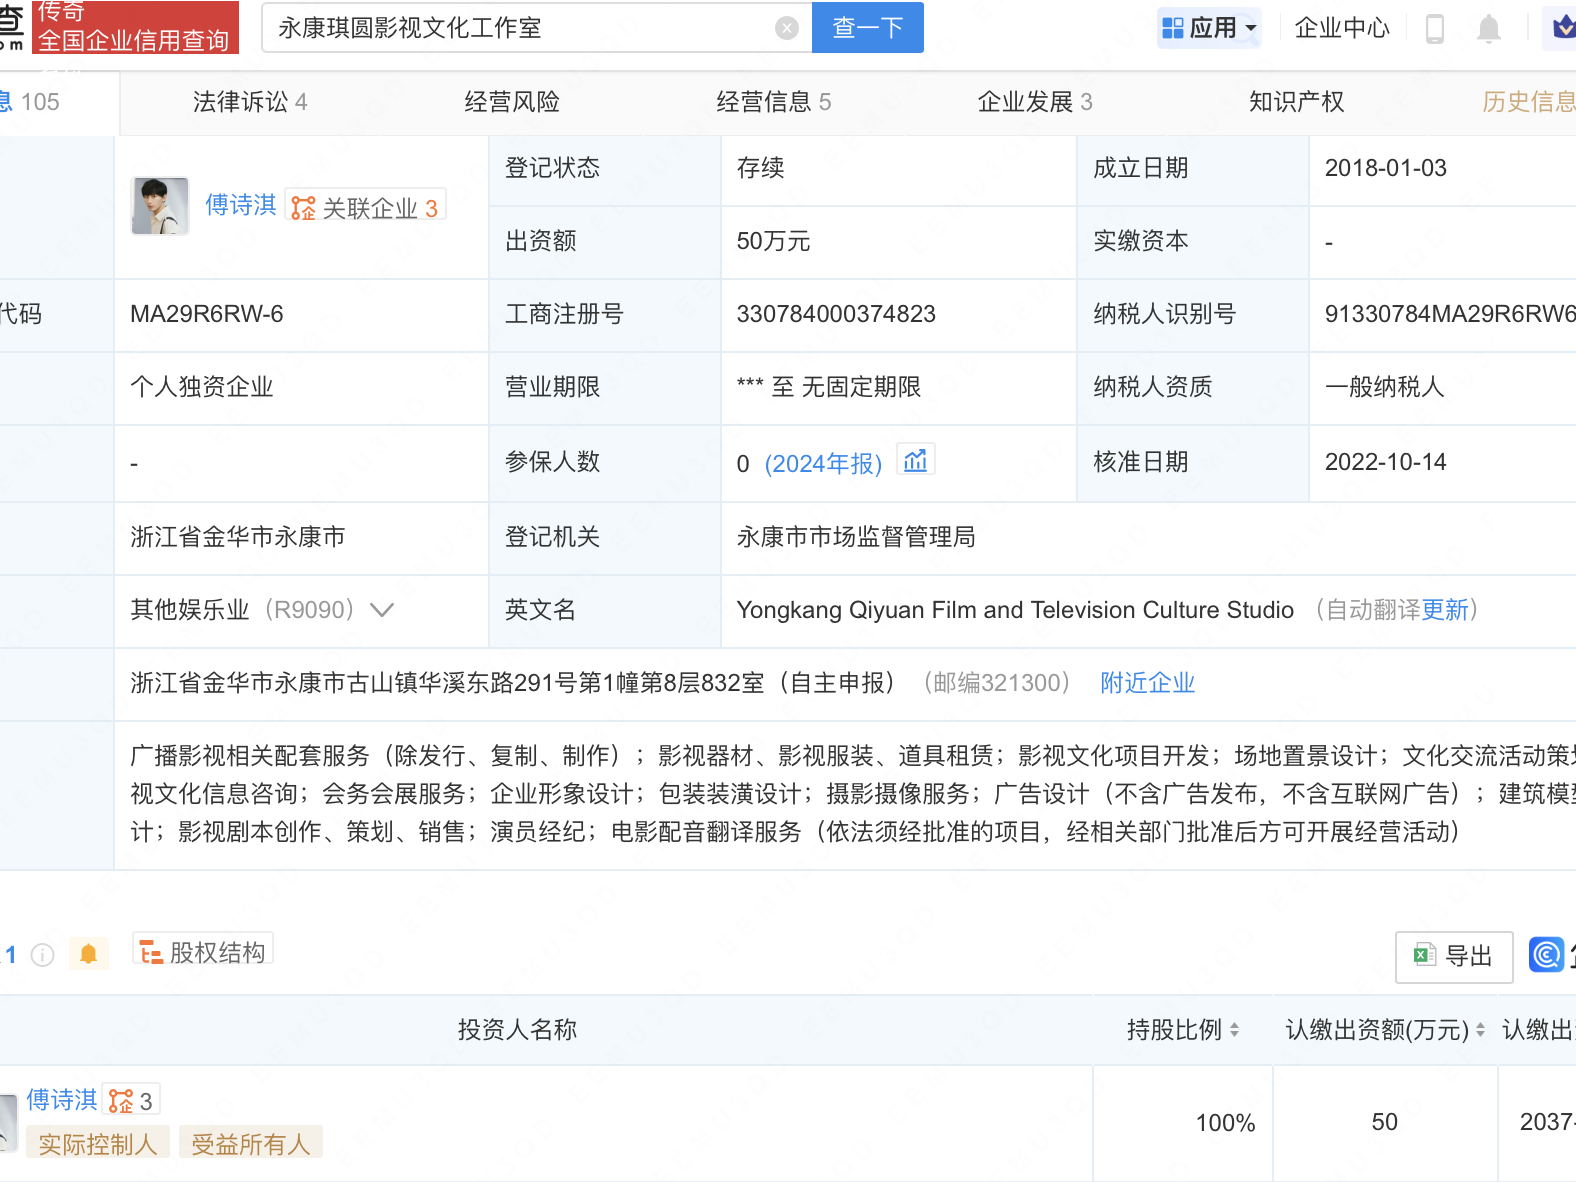
Task: Open the notifications bell in header
Action: click(x=1488, y=29)
